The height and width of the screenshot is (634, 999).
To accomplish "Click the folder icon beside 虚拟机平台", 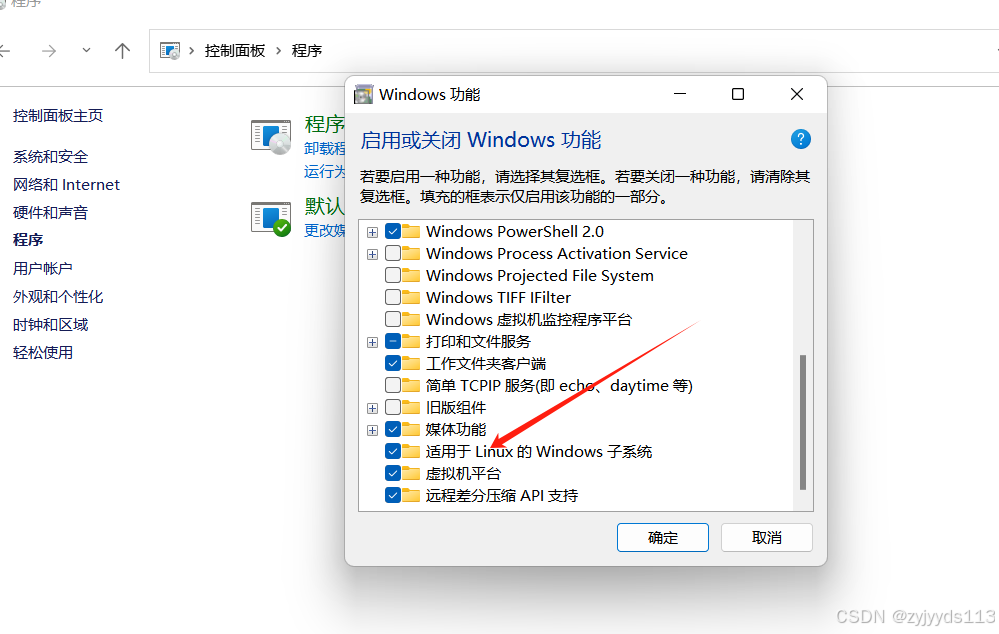I will pos(411,473).
